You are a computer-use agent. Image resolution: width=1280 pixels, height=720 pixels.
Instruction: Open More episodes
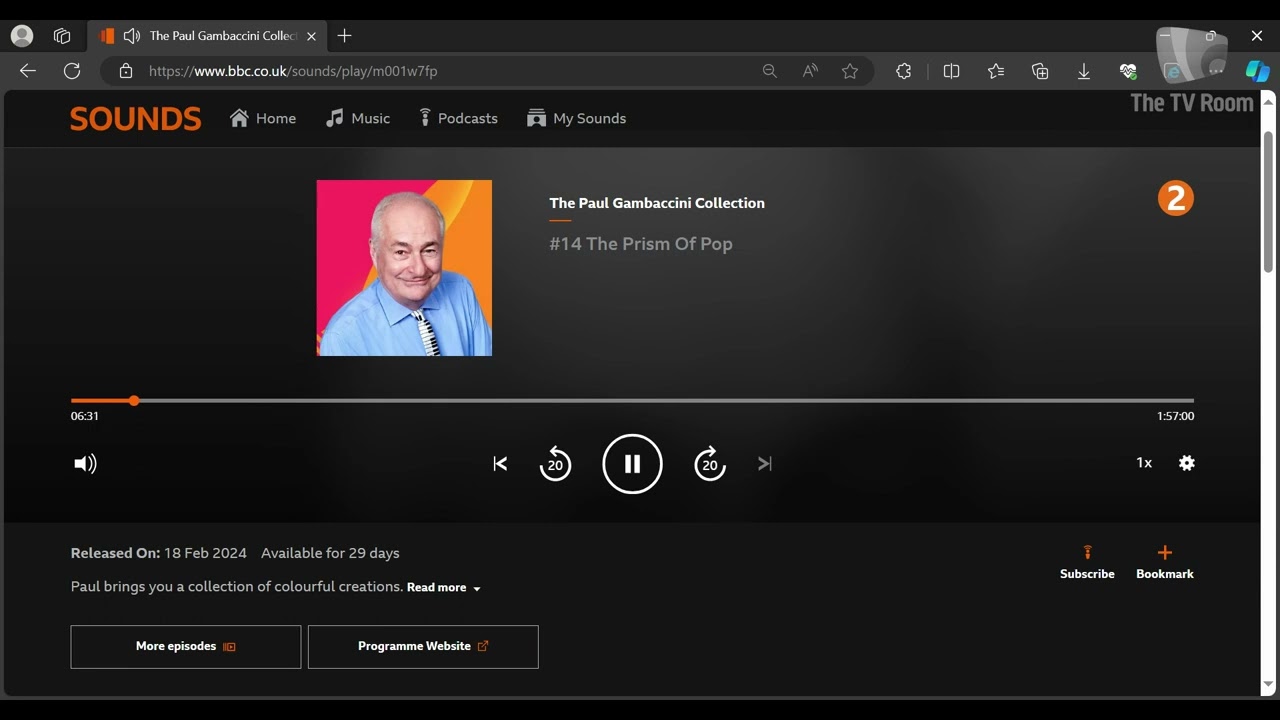coord(186,647)
